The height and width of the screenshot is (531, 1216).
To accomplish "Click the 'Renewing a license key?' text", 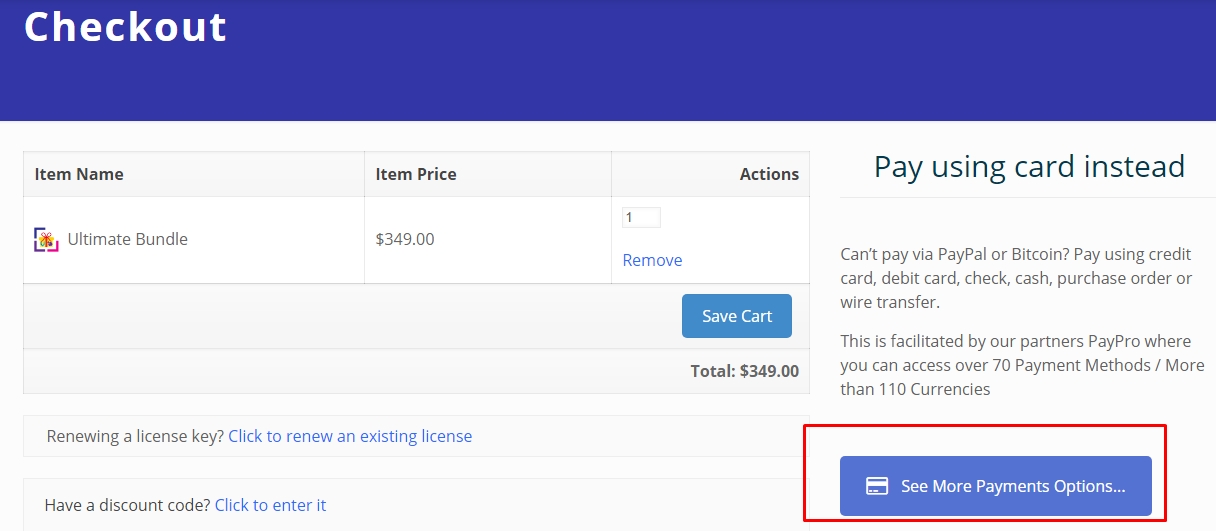I will coord(135,436).
